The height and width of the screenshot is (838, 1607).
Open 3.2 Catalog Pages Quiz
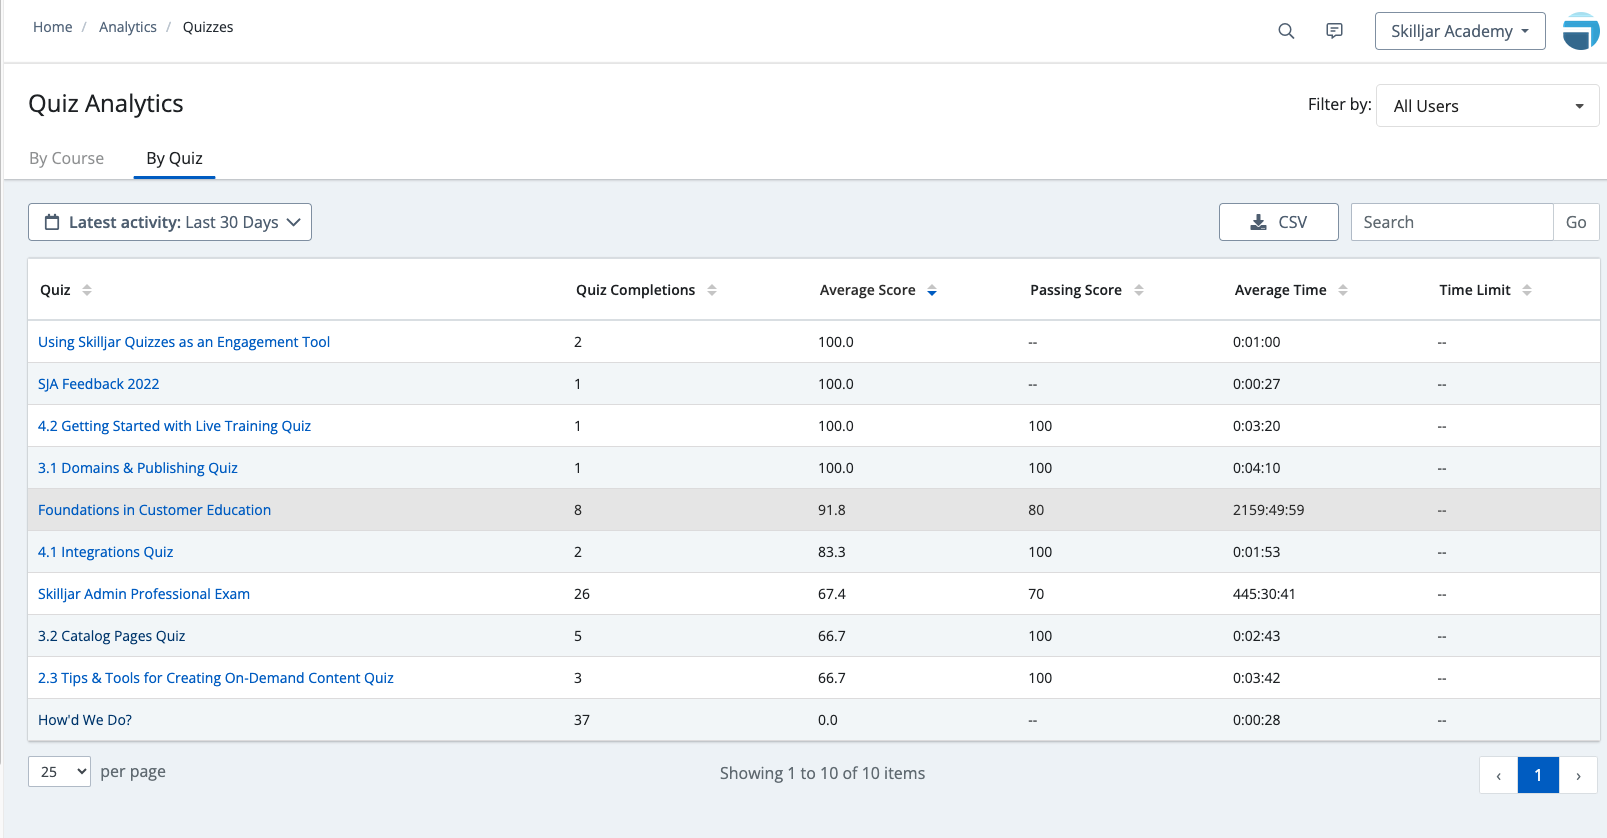point(111,636)
